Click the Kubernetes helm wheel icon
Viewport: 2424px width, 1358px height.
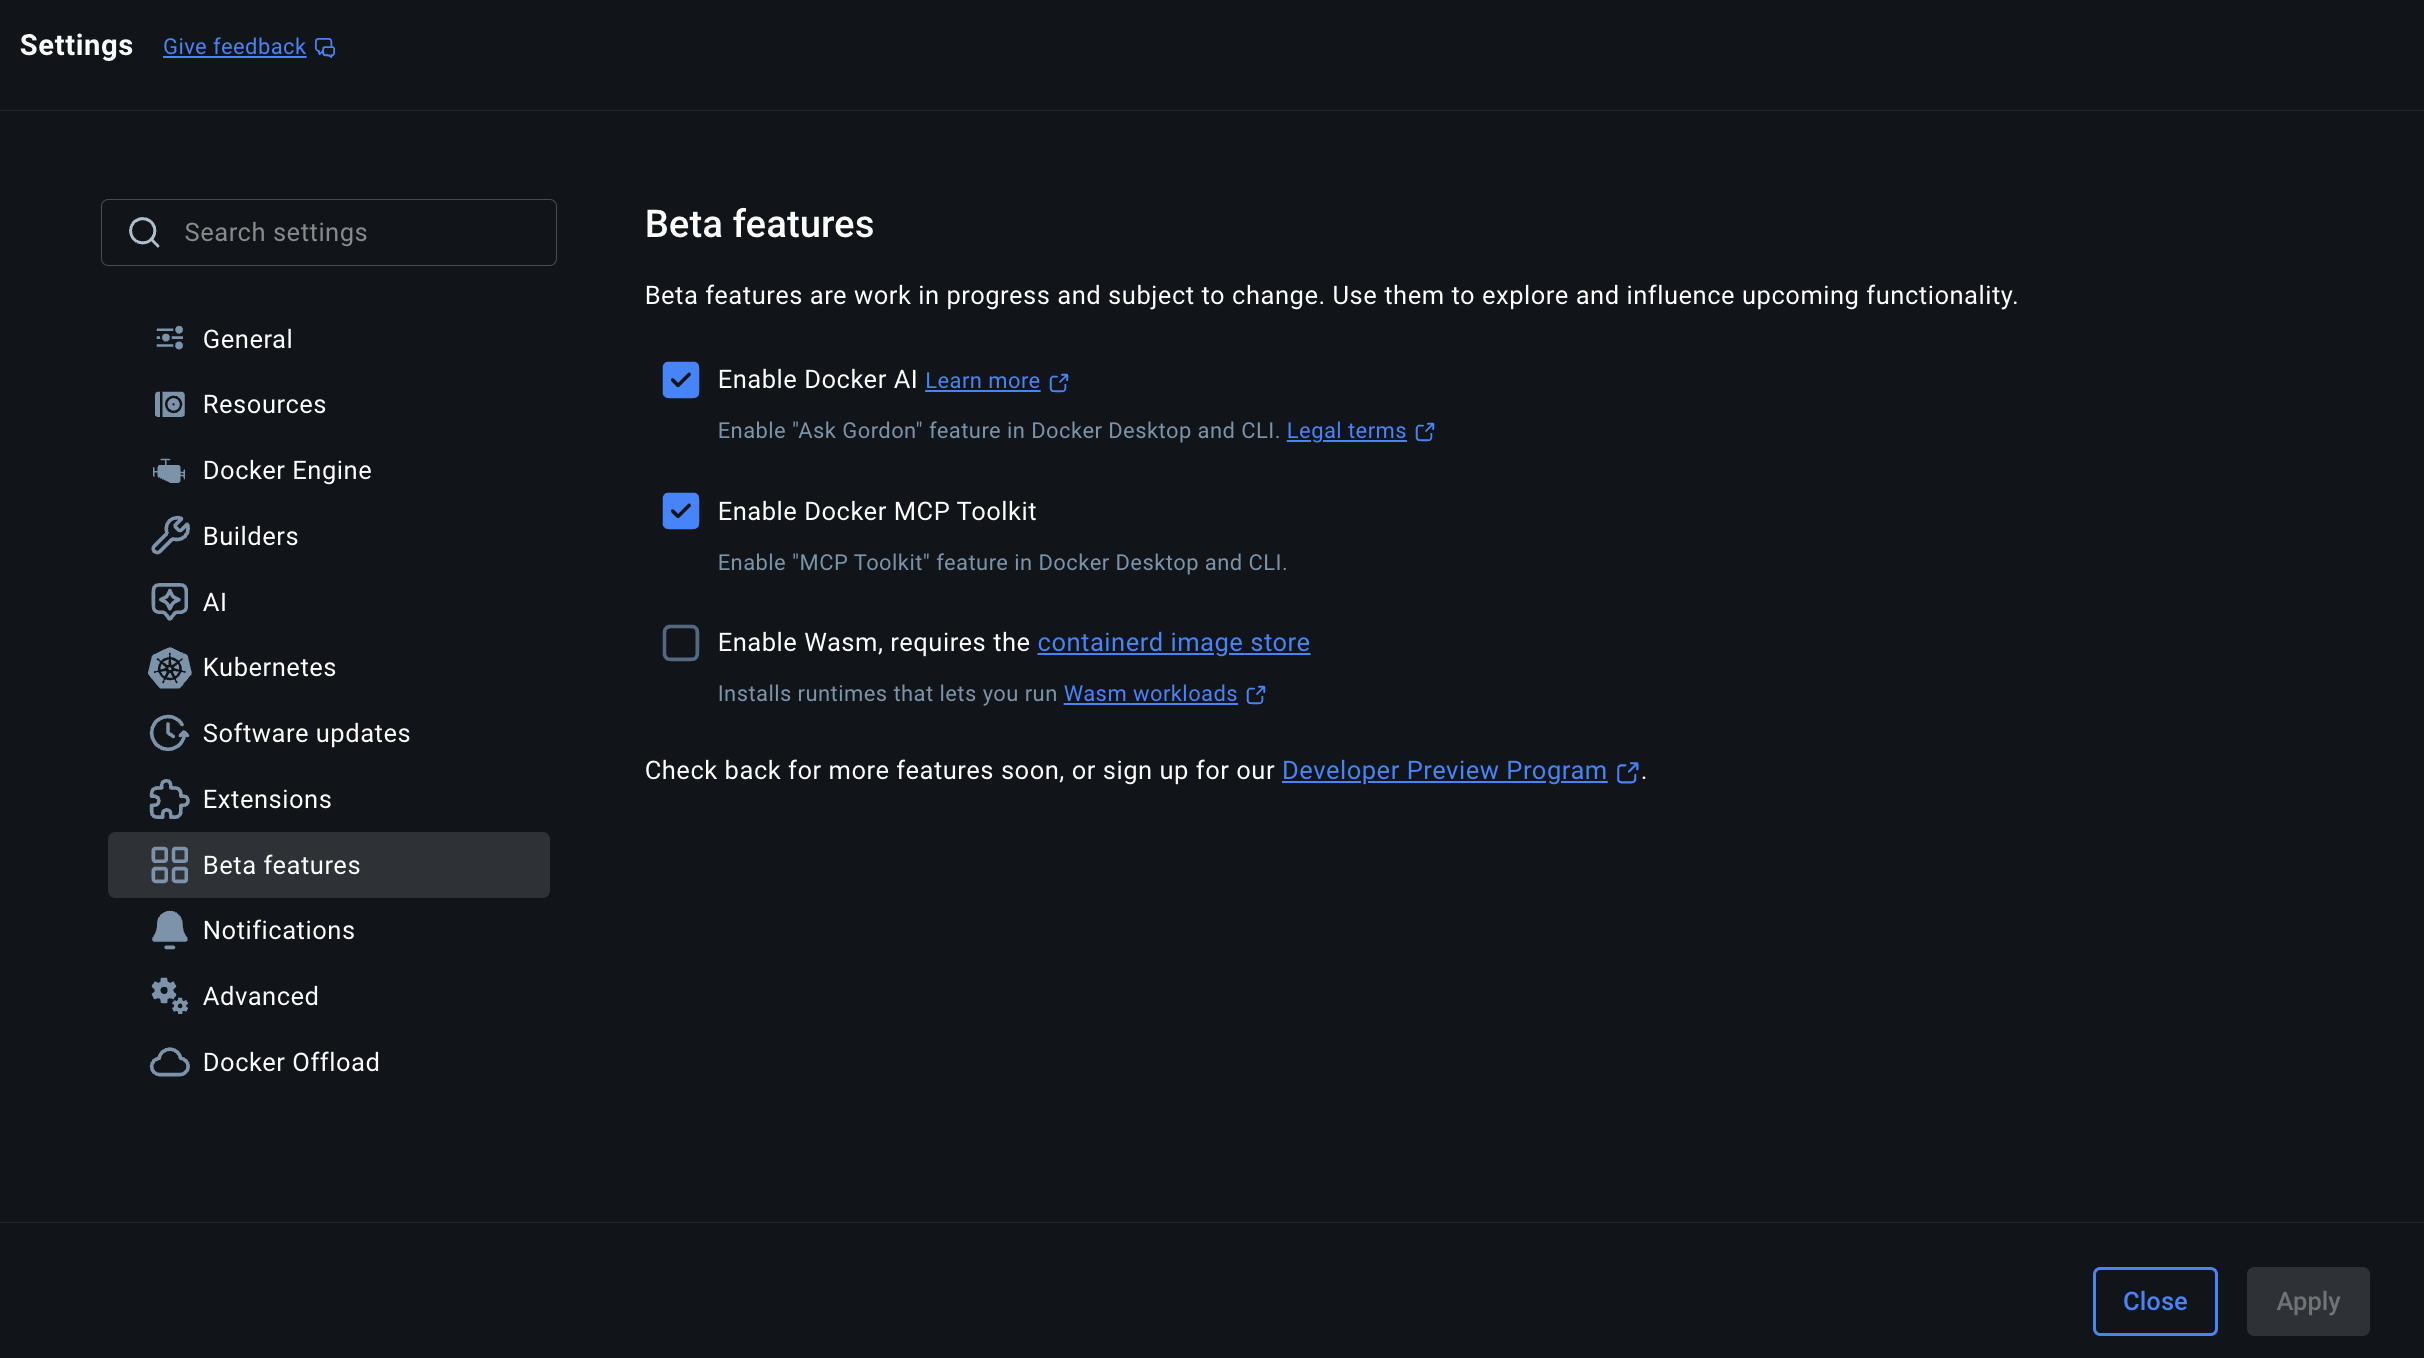tap(169, 668)
